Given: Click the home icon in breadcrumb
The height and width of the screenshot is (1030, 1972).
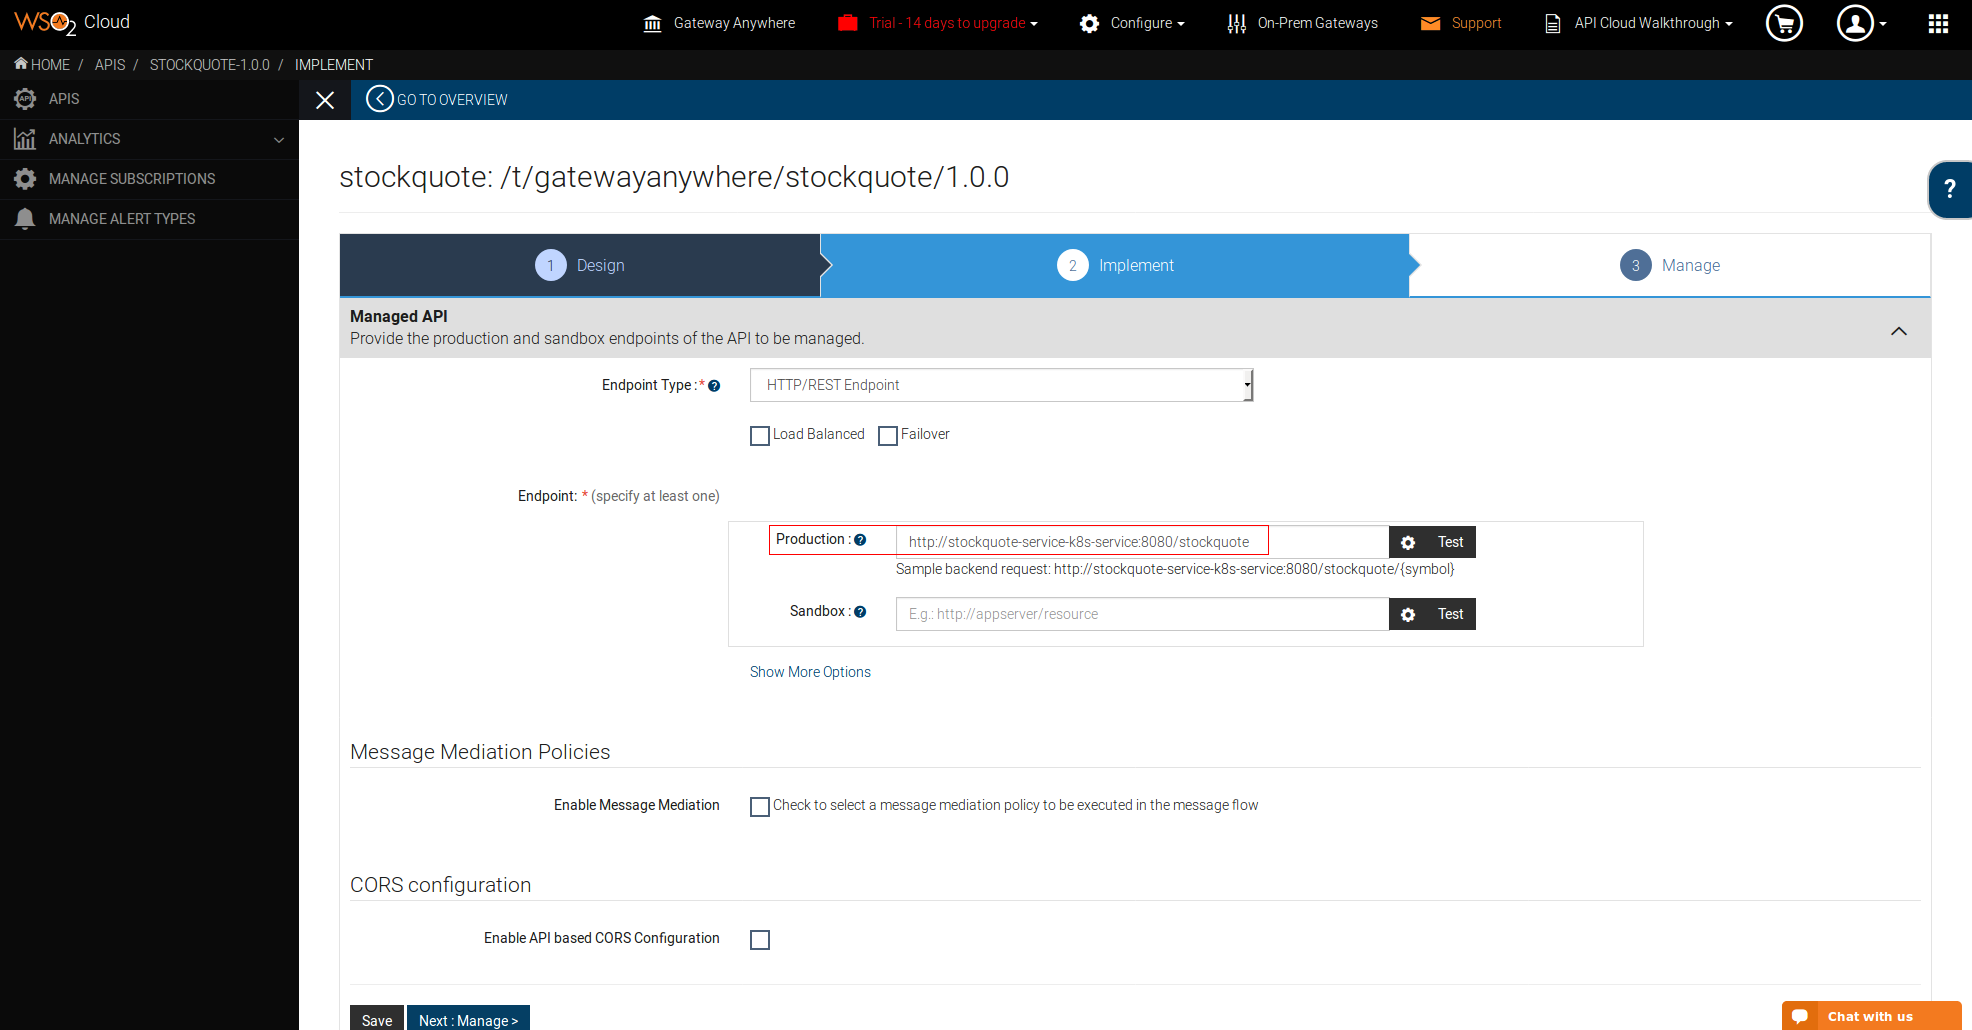Looking at the screenshot, I should (21, 64).
